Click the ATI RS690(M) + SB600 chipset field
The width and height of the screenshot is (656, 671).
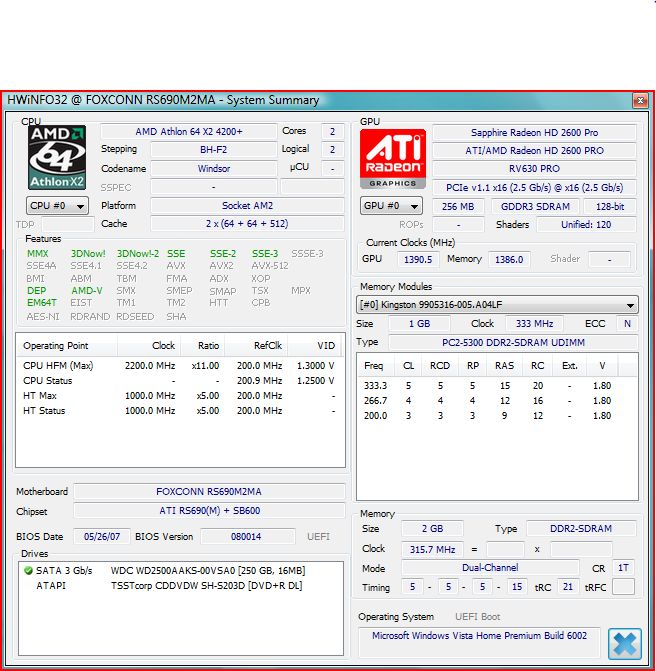[x=209, y=511]
